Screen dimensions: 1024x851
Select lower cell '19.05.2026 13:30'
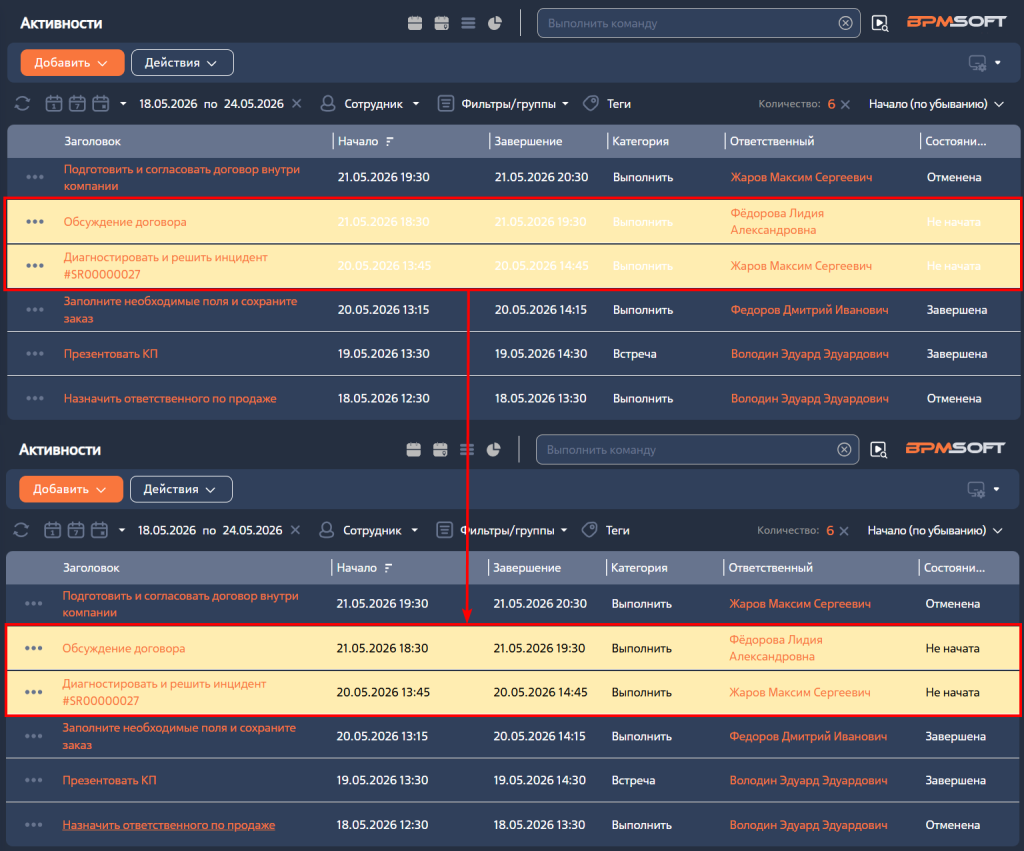click(x=383, y=780)
